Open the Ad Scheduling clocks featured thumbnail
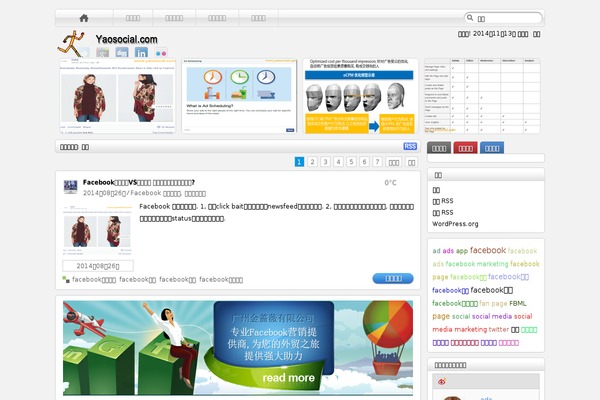 tap(239, 96)
